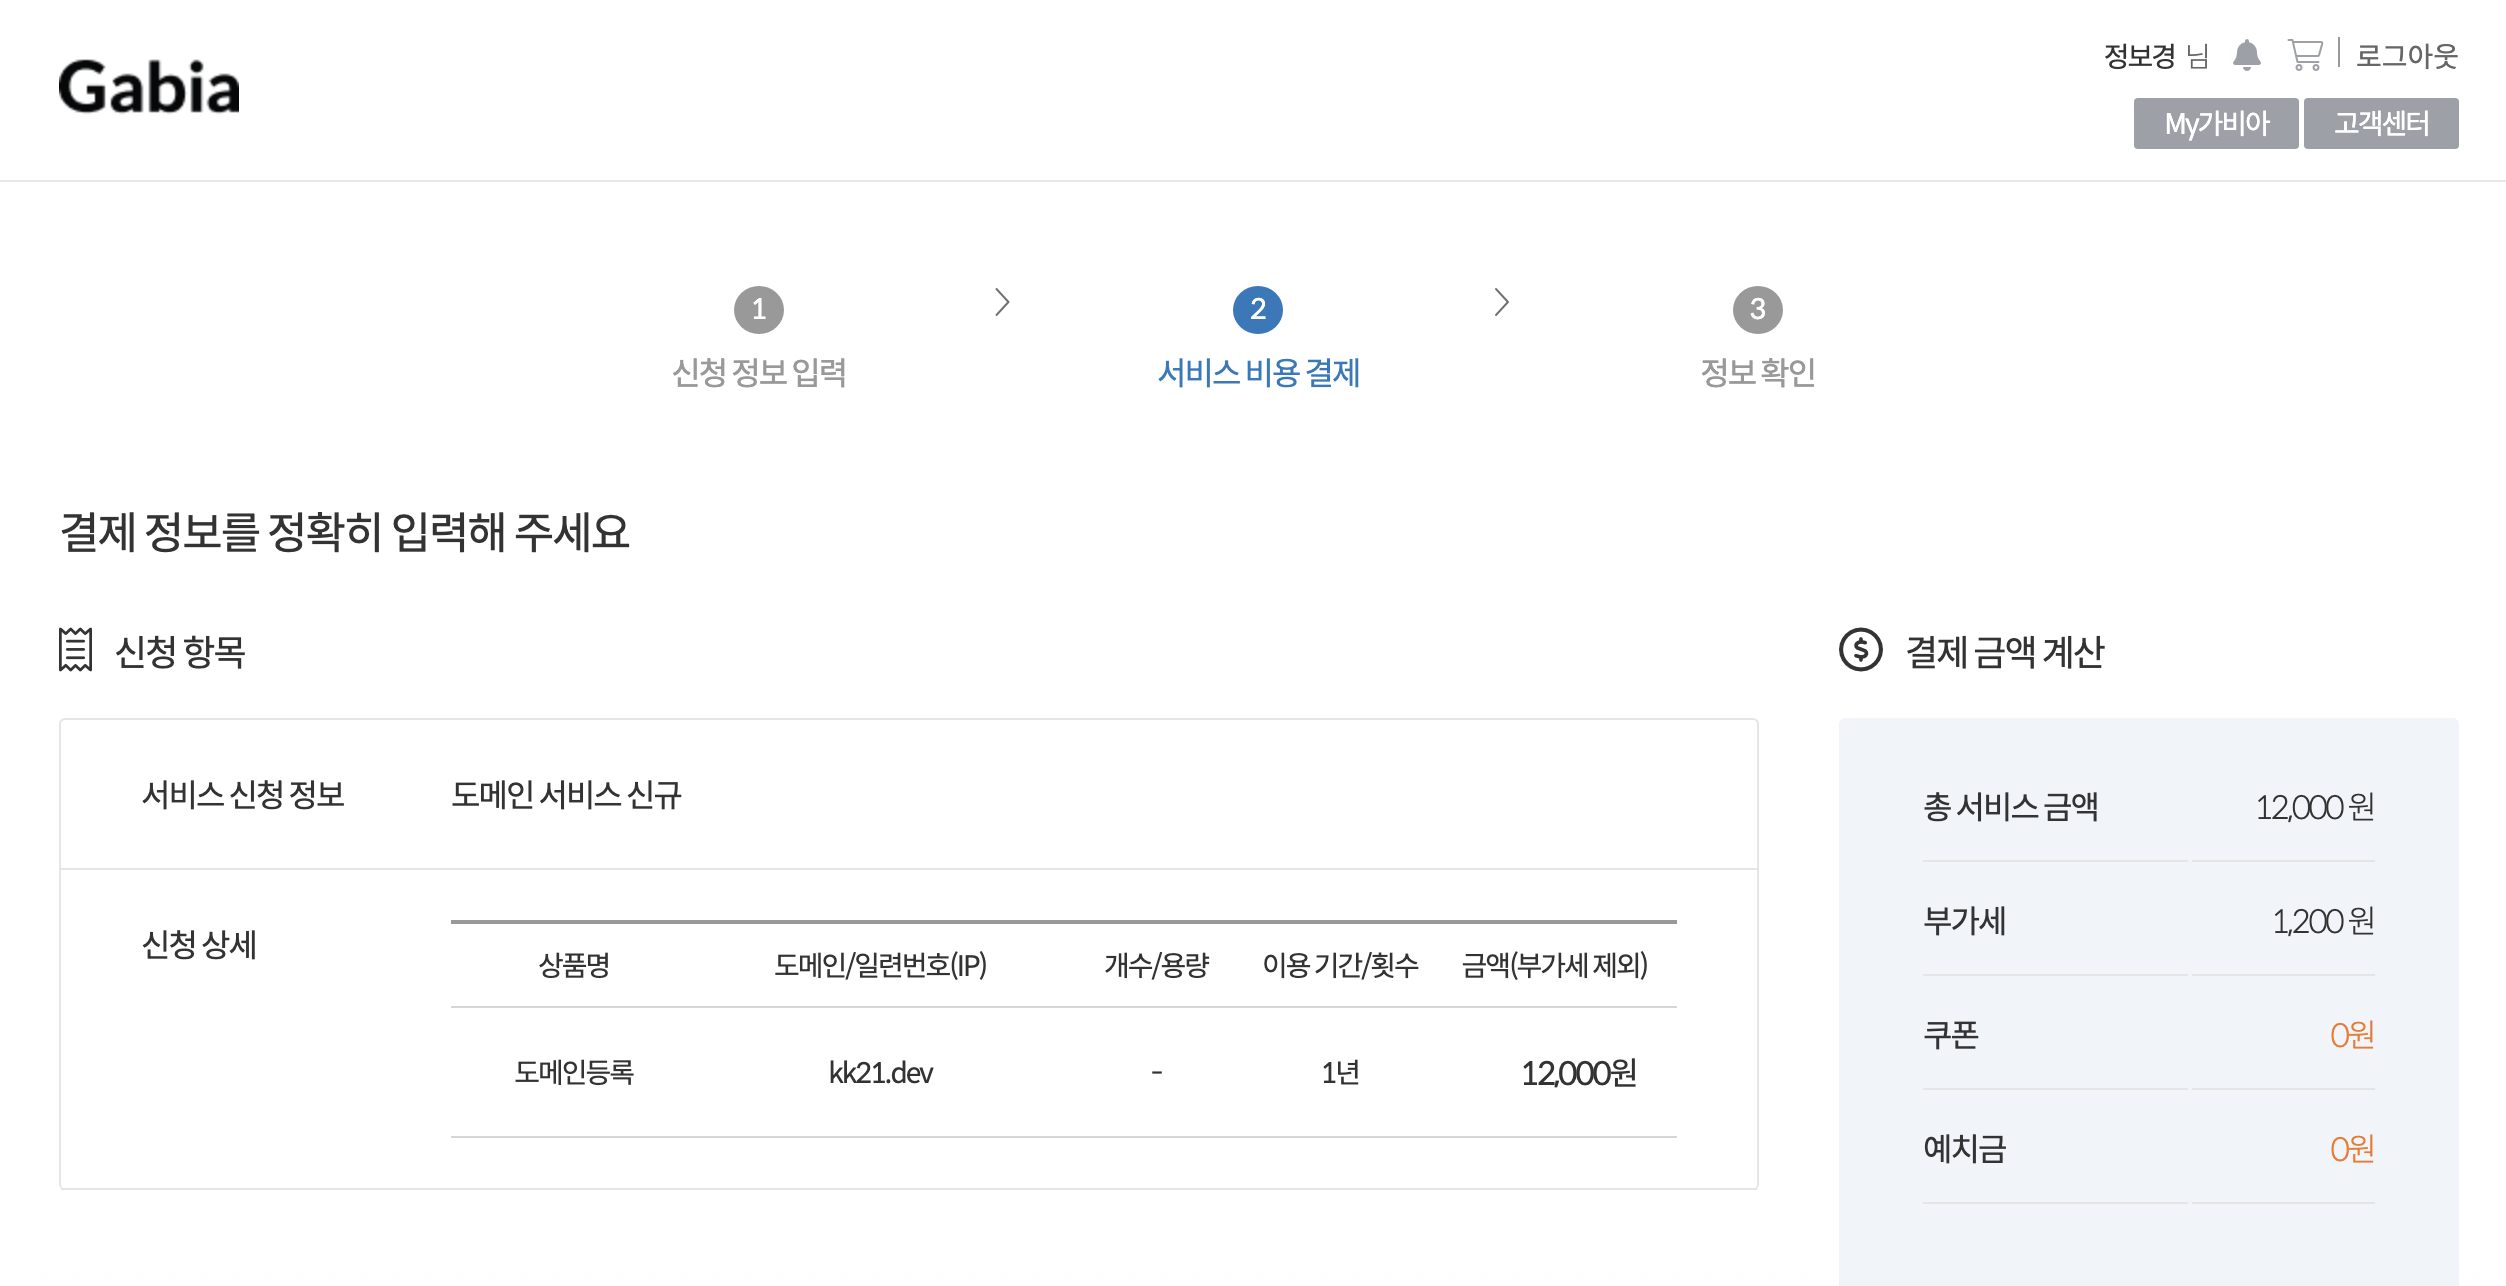Click the orange 예치금 0원 amount
This screenshot has width=2506, height=1286.
(x=2350, y=1149)
